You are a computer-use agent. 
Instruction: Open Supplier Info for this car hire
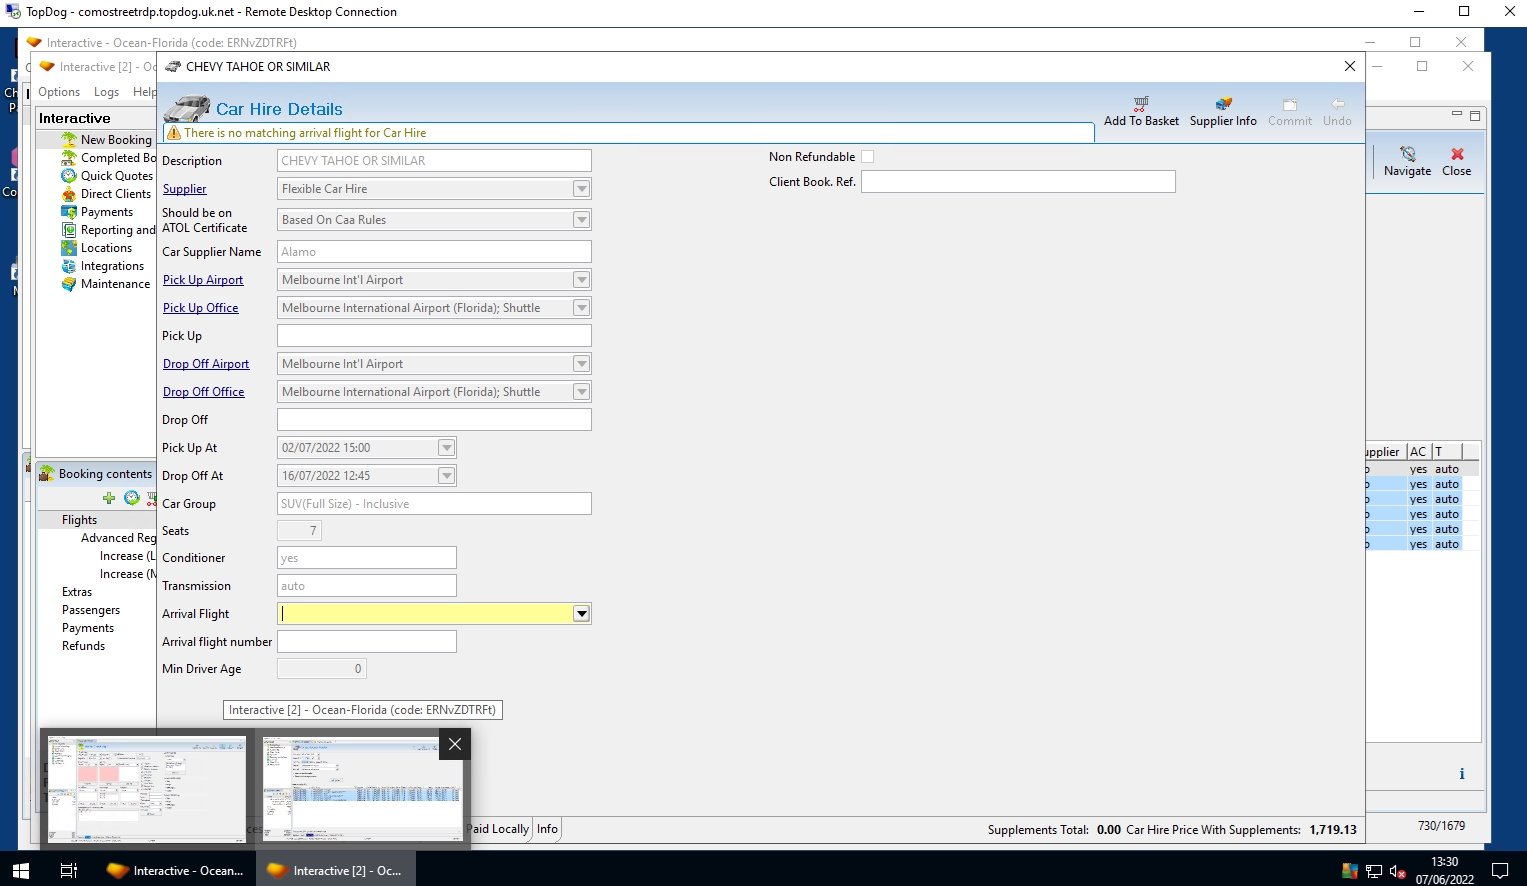click(x=1223, y=111)
